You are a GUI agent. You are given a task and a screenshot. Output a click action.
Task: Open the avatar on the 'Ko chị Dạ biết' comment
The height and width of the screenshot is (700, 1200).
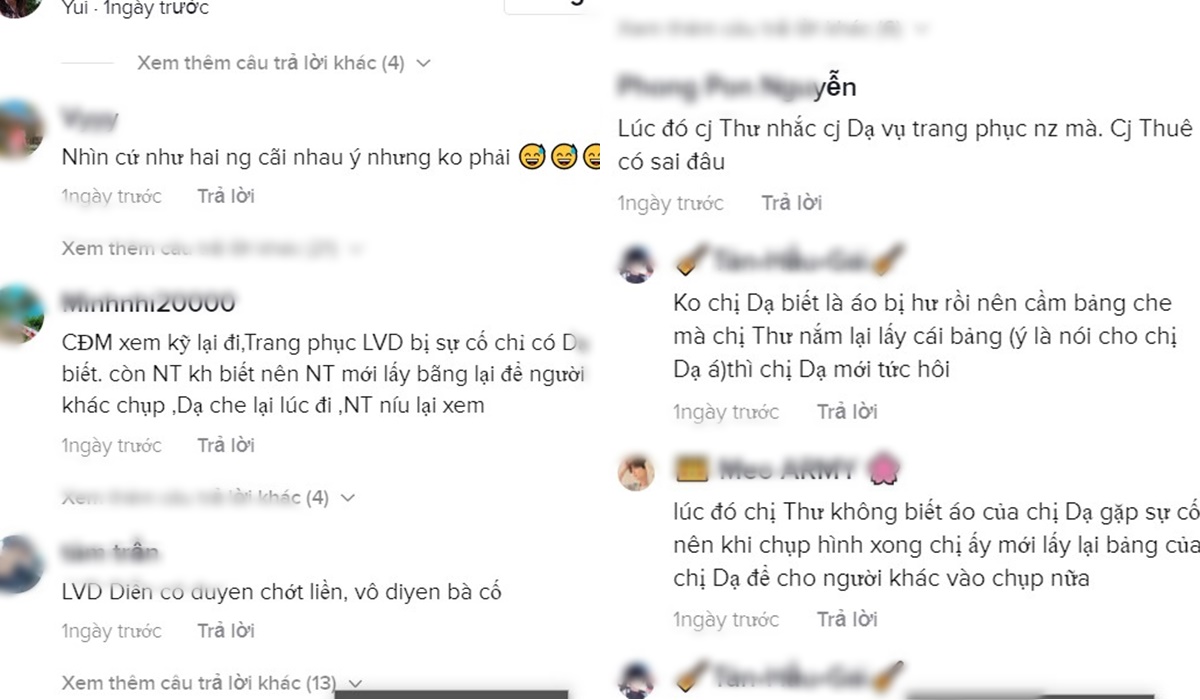point(635,264)
